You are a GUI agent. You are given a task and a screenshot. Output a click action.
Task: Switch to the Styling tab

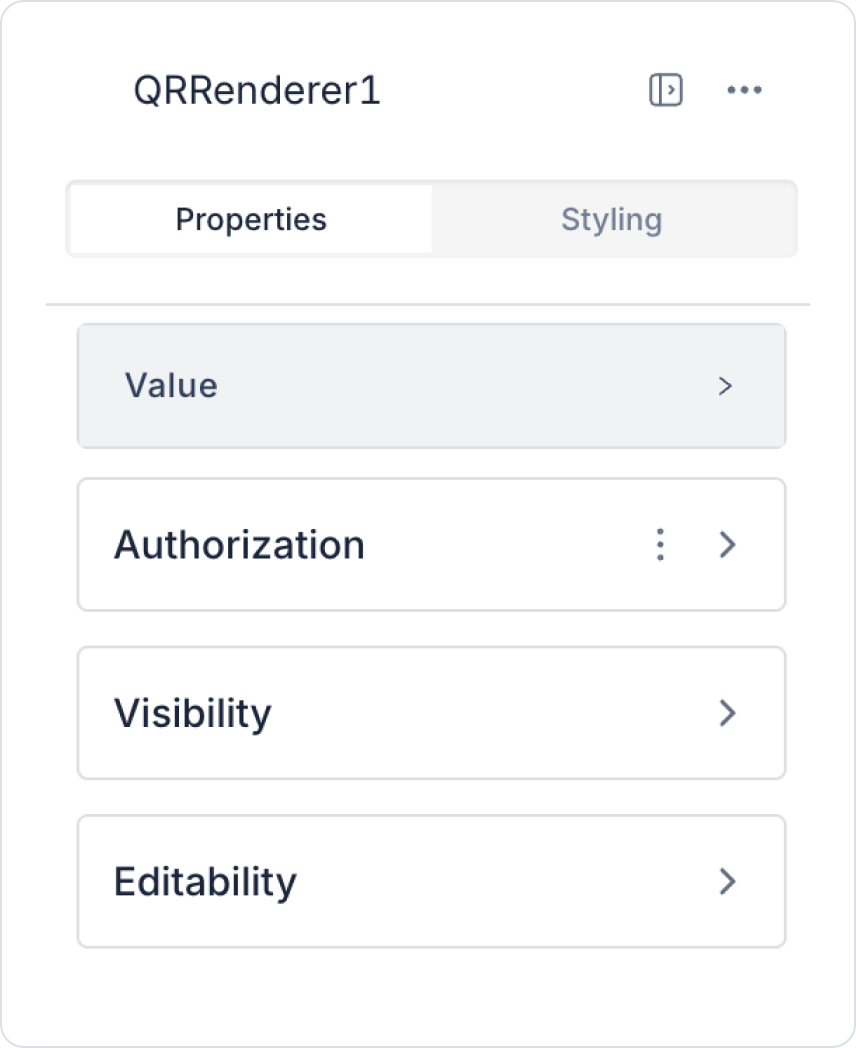pyautogui.click(x=612, y=219)
